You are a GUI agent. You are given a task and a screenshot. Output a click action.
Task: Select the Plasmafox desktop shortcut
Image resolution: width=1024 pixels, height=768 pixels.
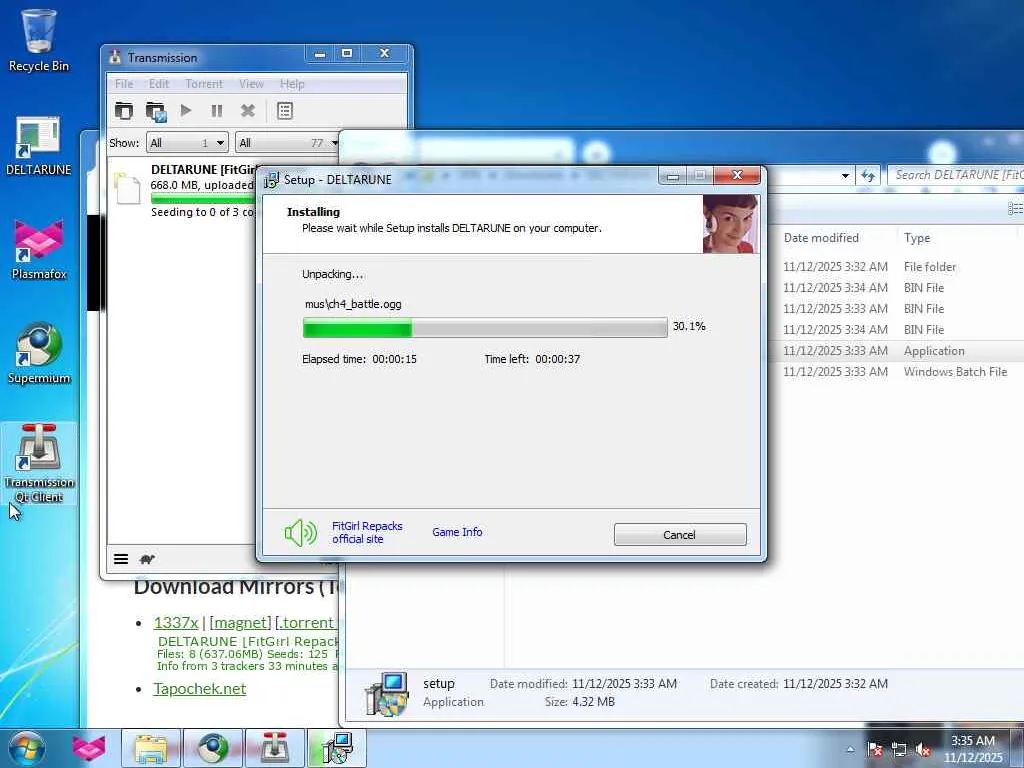coord(39,249)
